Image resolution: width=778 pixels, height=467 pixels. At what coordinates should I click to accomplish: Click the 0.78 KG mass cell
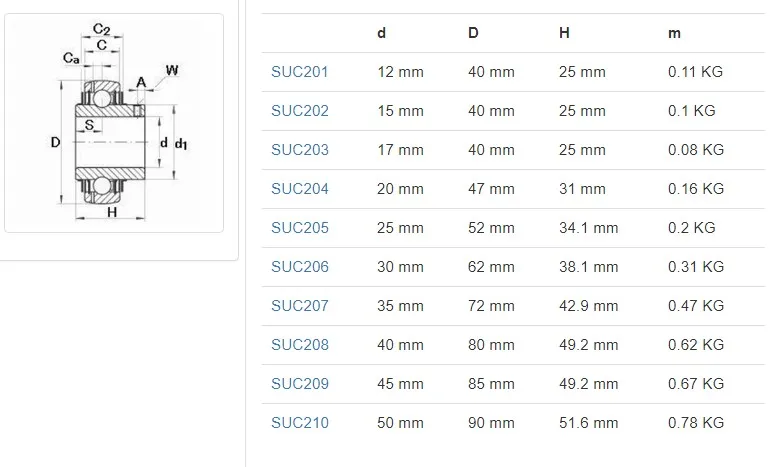pyautogui.click(x=695, y=423)
